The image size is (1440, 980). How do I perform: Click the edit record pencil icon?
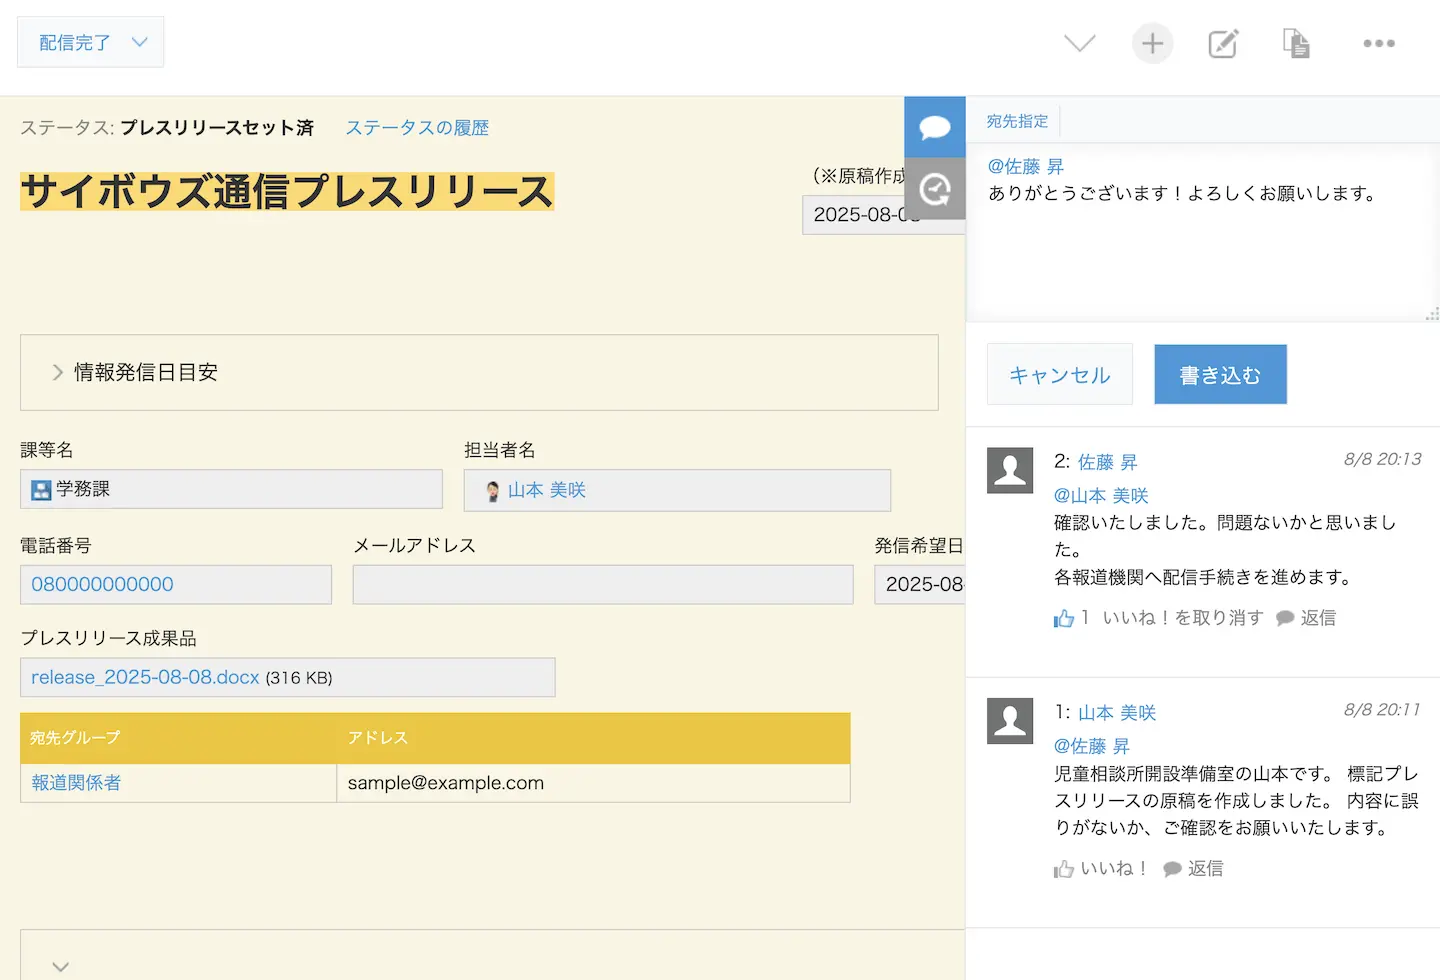tap(1223, 43)
